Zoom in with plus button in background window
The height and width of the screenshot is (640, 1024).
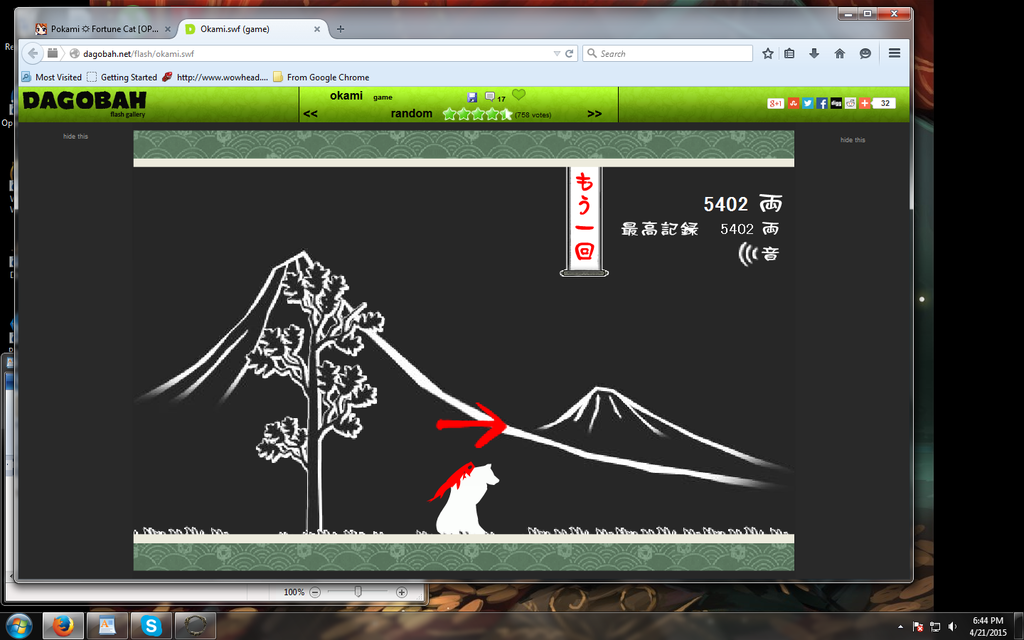coord(402,592)
